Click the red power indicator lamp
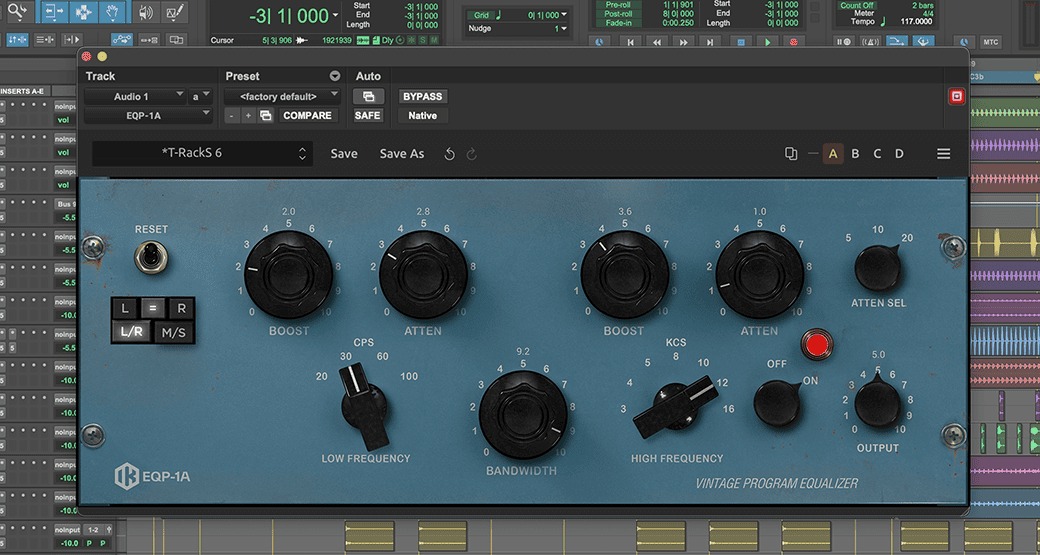This screenshot has height=555, width=1040. 816,345
